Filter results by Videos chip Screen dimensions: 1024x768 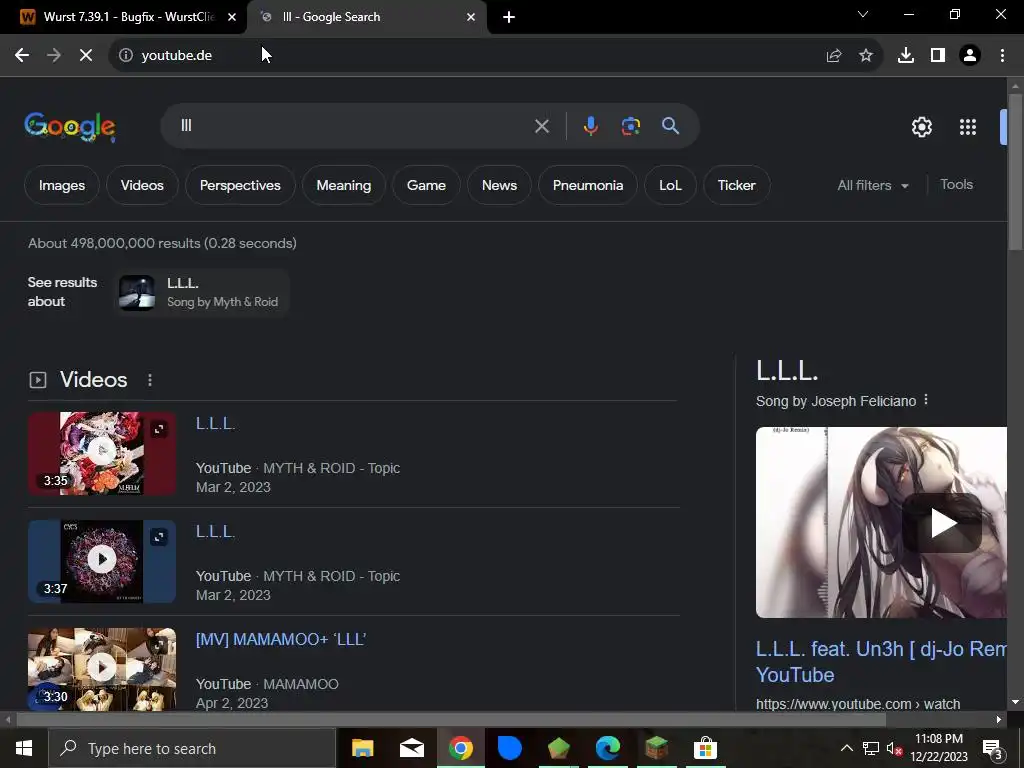coord(142,185)
